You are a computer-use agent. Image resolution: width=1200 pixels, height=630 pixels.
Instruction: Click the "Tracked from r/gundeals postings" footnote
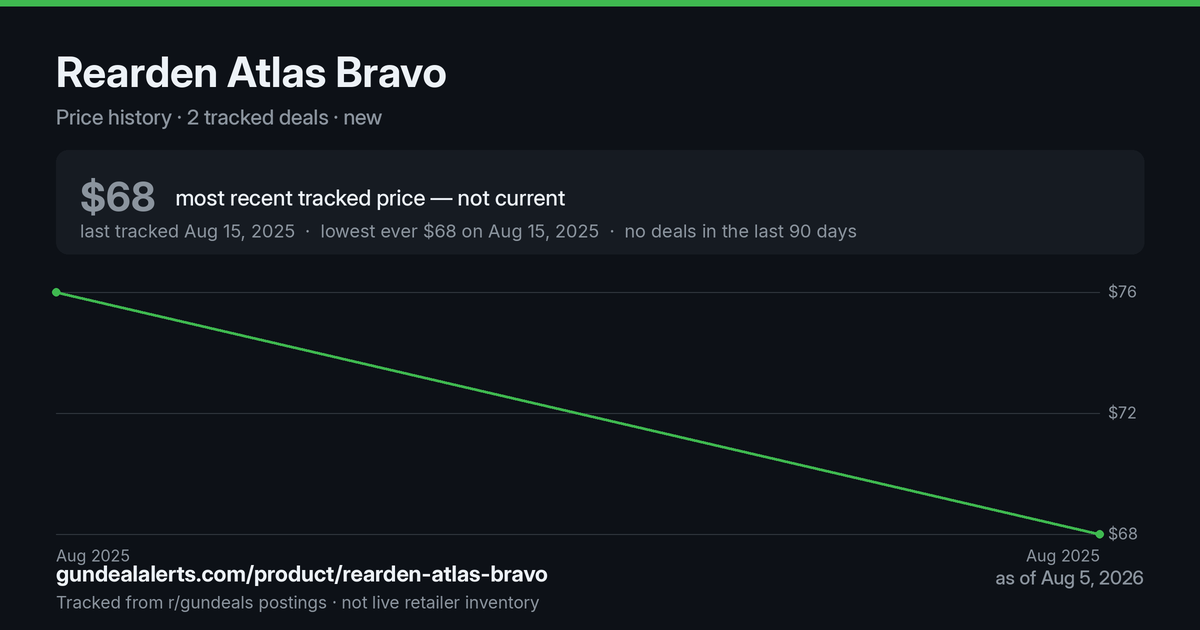click(191, 603)
